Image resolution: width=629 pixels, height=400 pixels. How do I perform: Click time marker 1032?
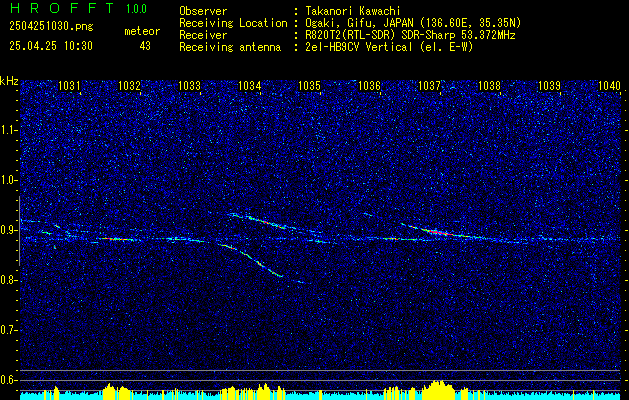(129, 85)
